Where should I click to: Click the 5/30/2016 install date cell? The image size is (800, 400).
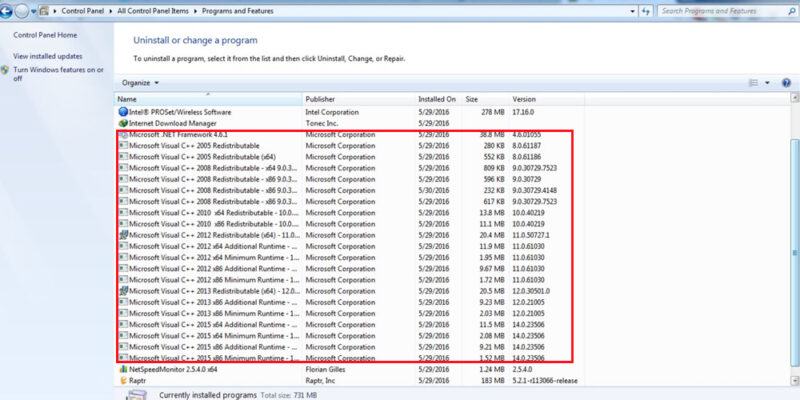tap(434, 190)
